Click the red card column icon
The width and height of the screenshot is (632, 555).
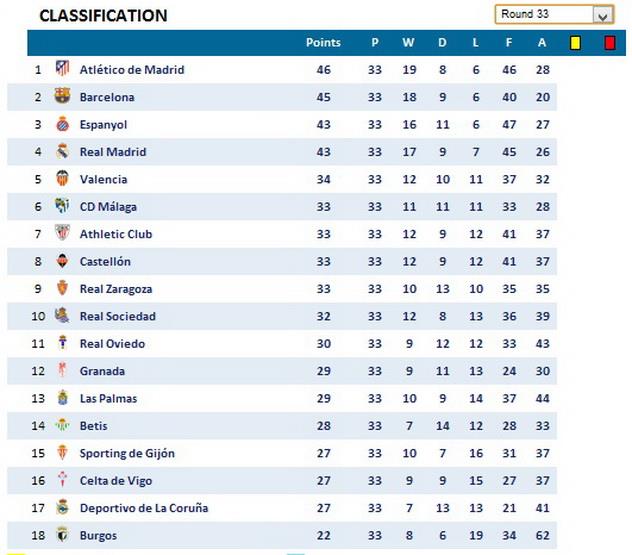coord(609,43)
